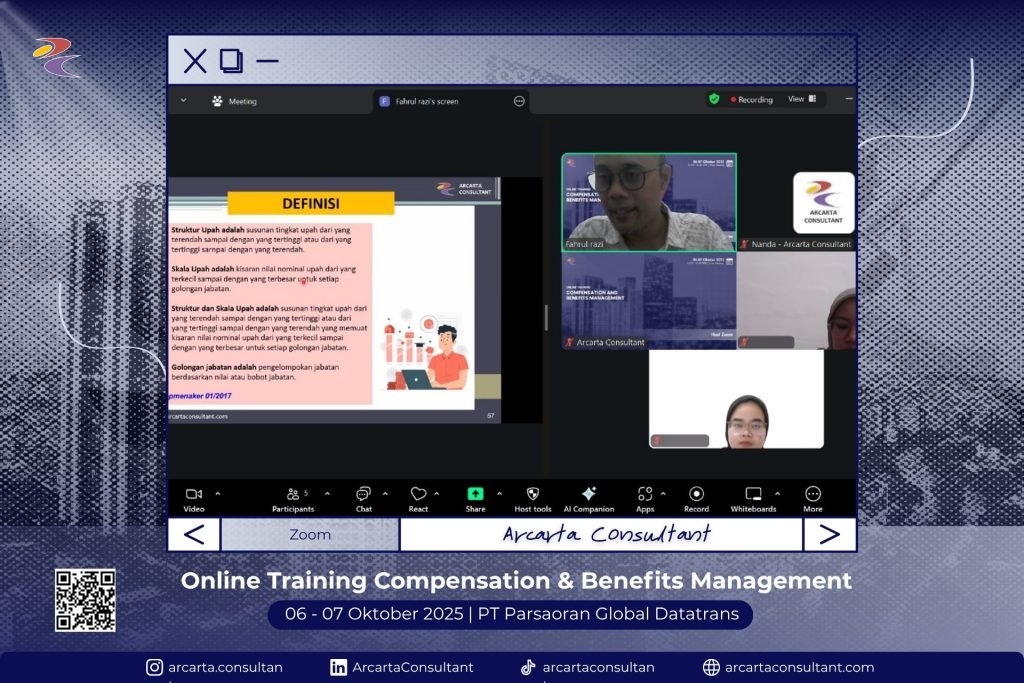Click the React heart icon

tap(418, 494)
